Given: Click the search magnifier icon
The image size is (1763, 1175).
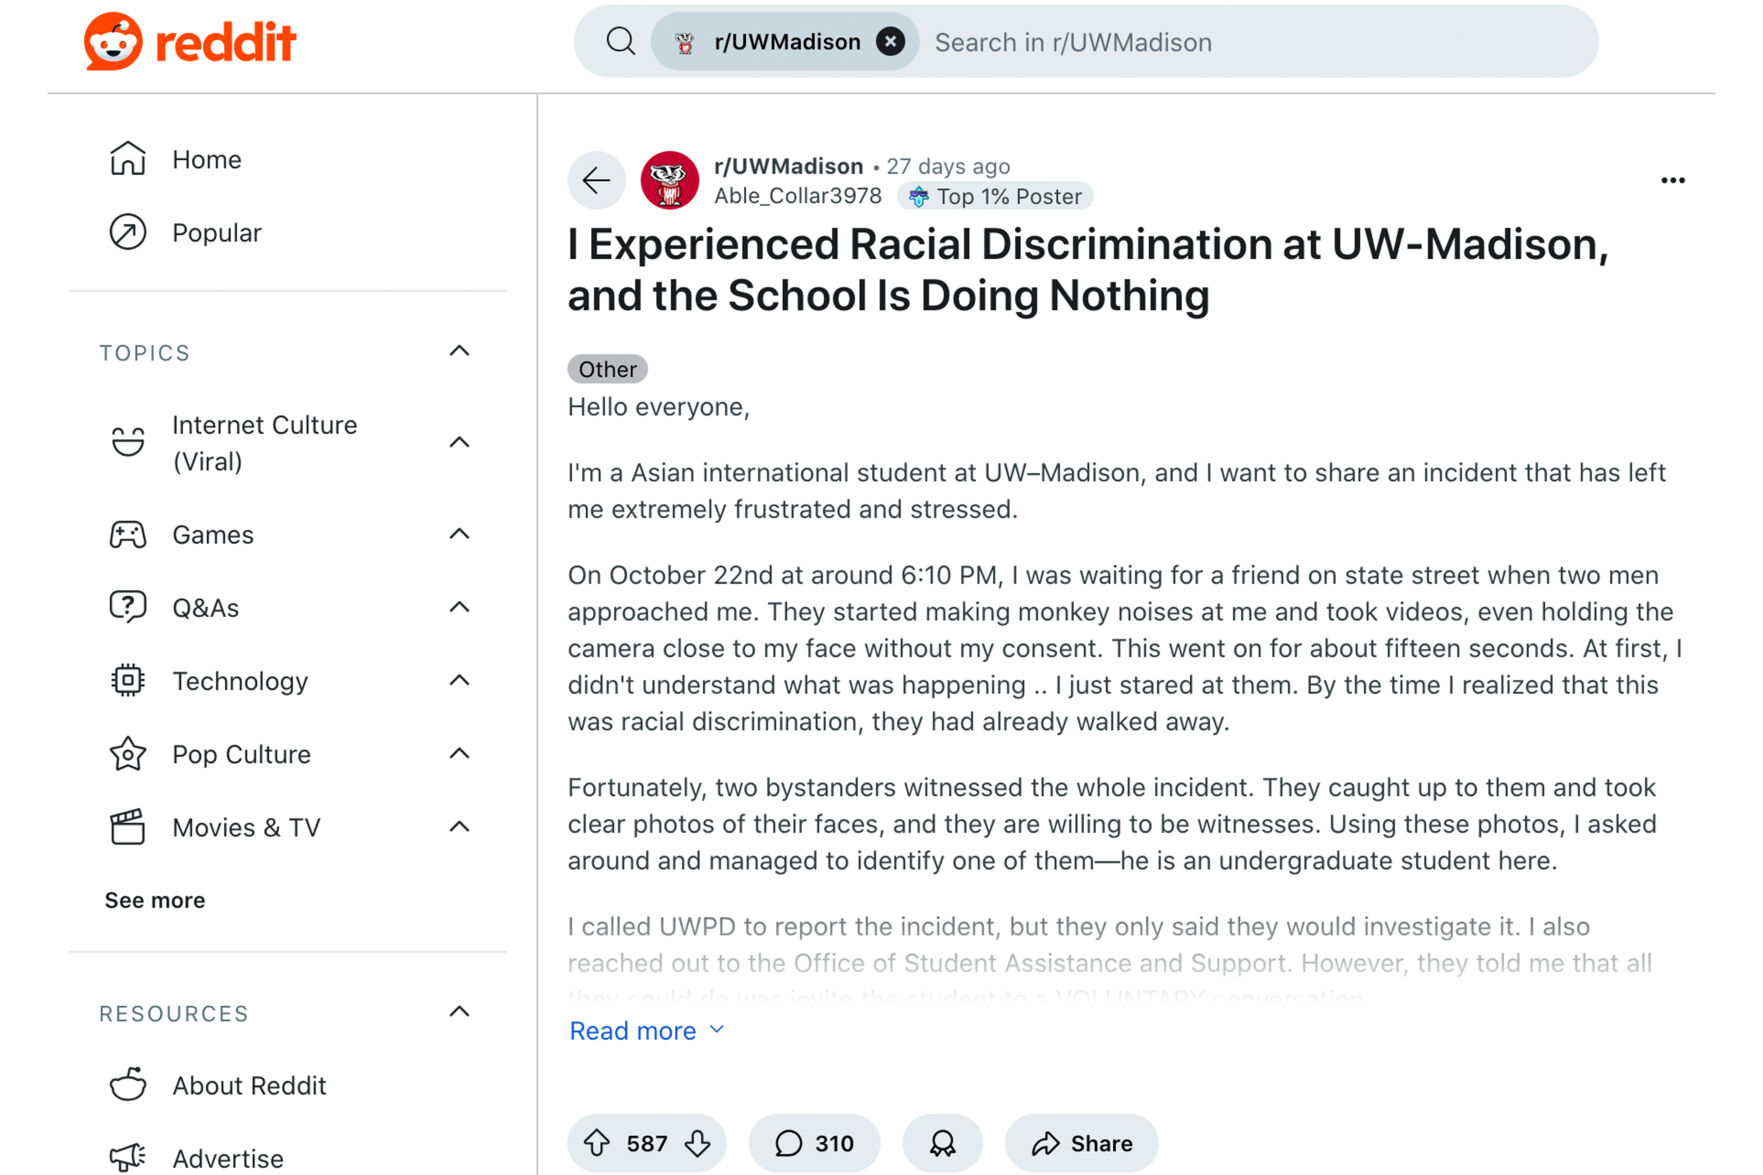Looking at the screenshot, I should (621, 42).
